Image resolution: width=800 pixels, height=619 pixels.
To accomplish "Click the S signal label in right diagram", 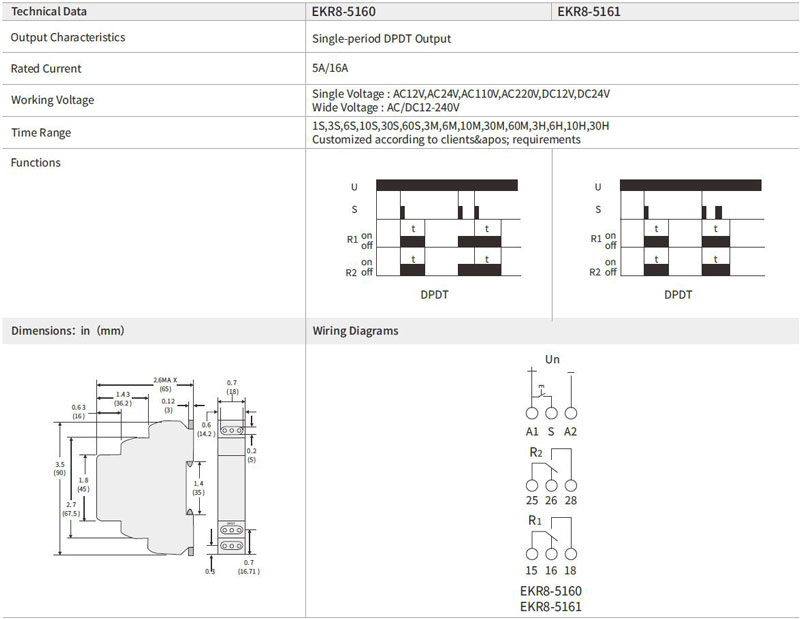I will click(598, 210).
